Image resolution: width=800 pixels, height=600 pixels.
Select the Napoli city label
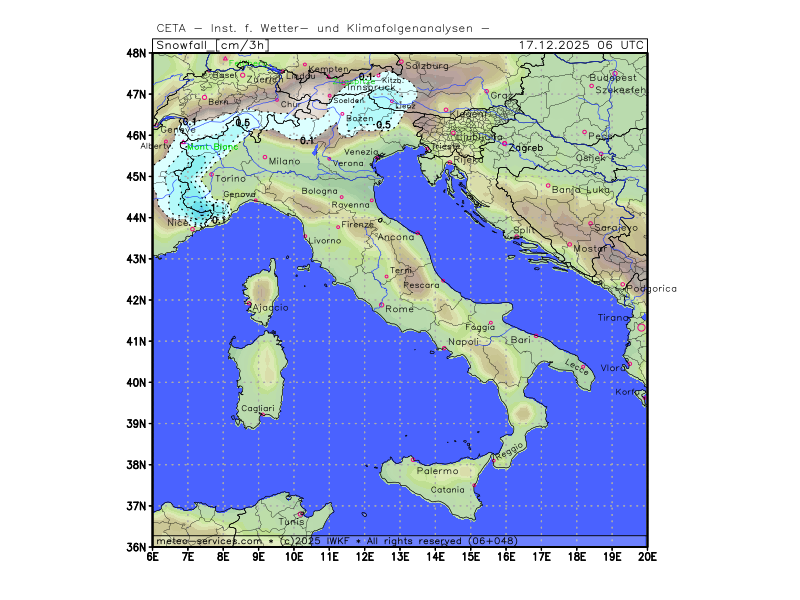click(x=463, y=342)
